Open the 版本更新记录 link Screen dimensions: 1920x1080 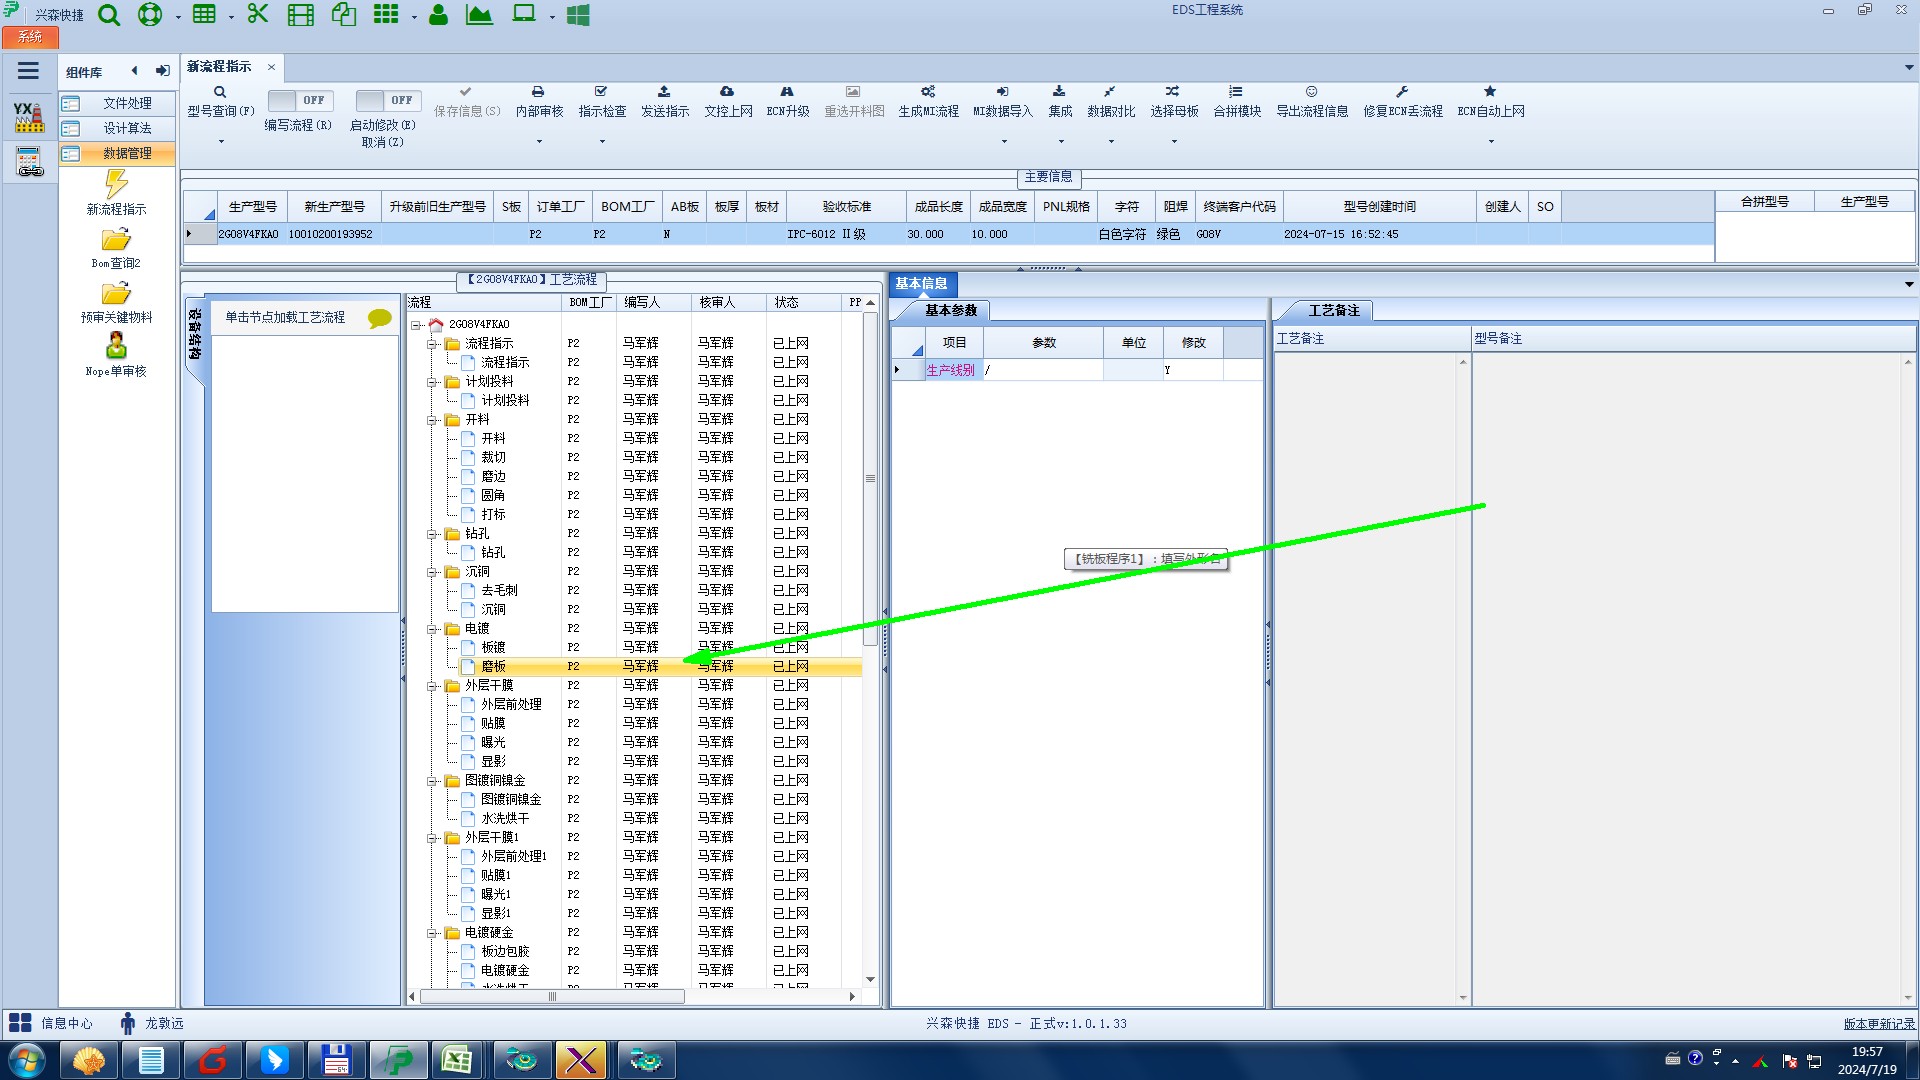point(1879,1023)
